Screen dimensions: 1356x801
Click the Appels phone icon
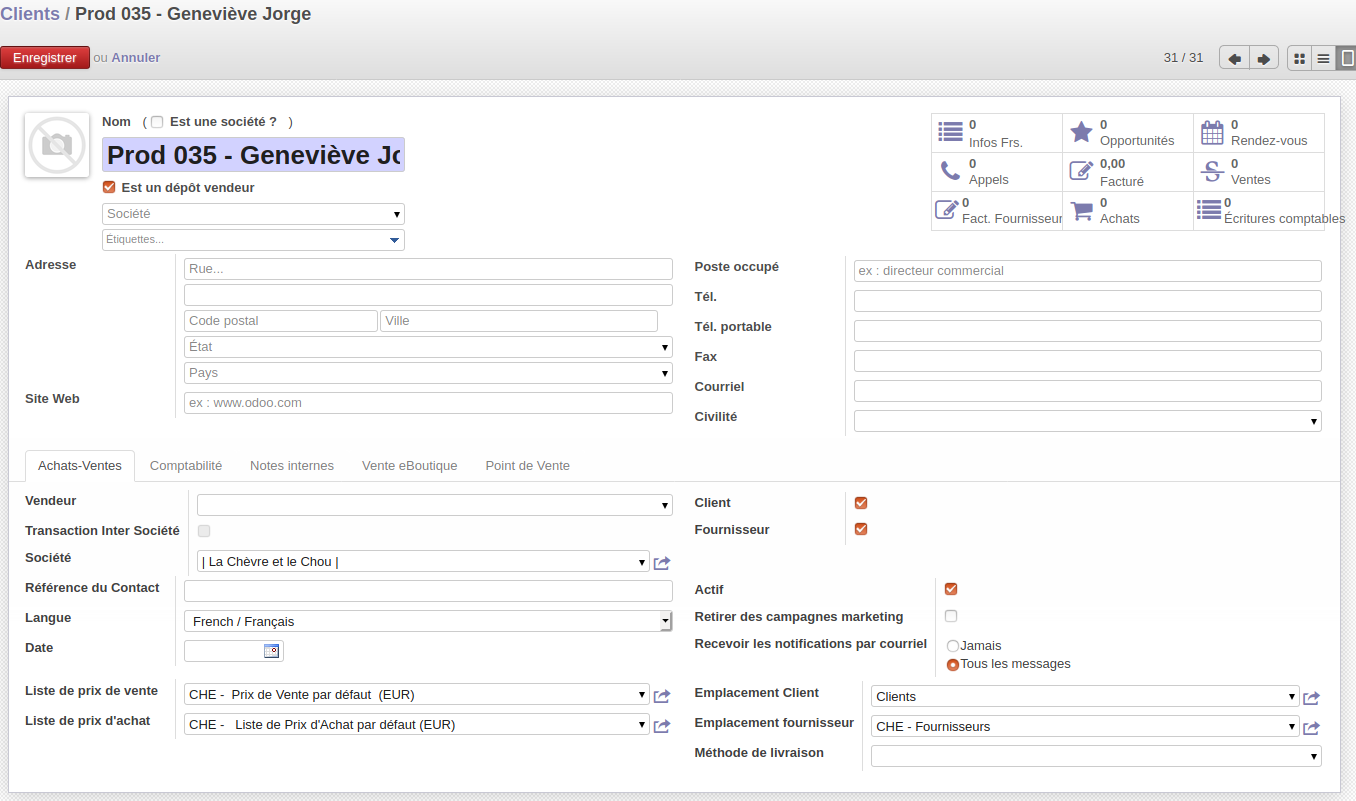(950, 171)
